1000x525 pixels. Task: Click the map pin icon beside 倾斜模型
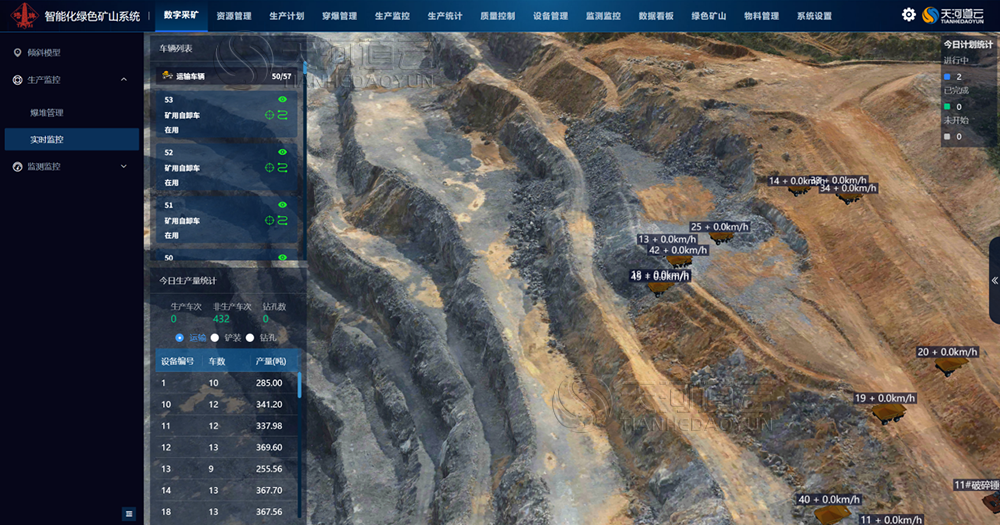click(x=17, y=52)
